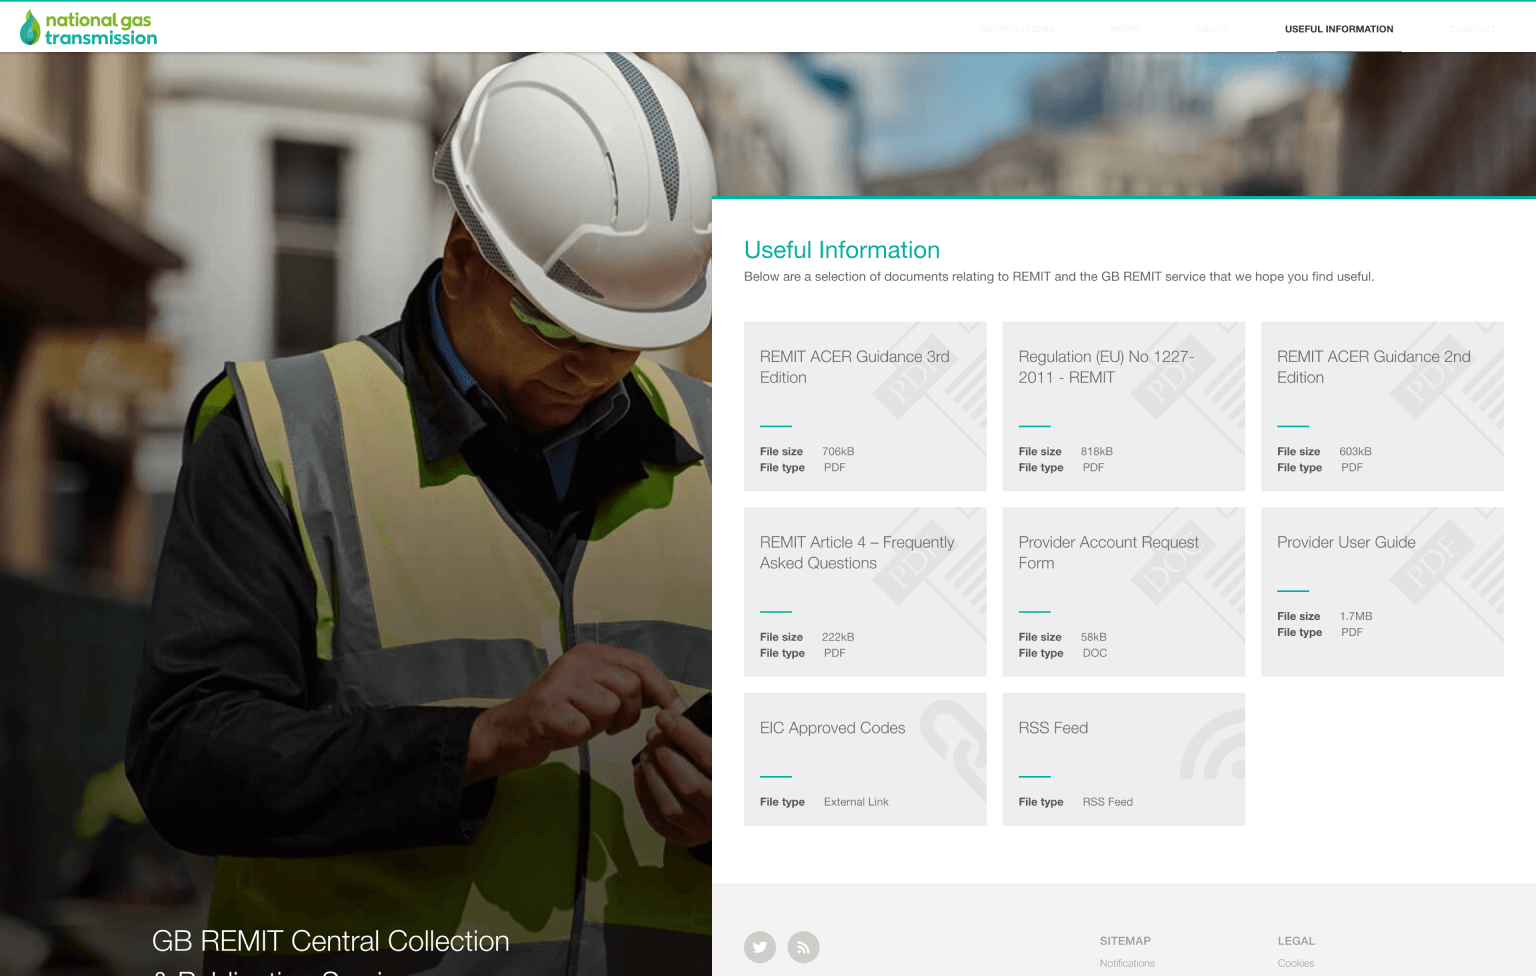Select the Useful Information tab in header

pyautogui.click(x=1339, y=29)
